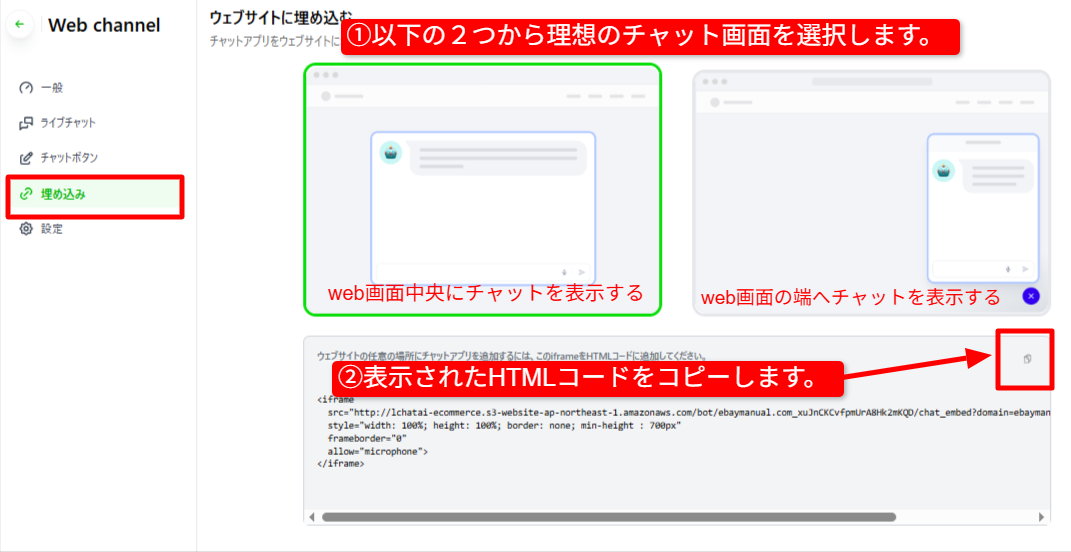1071x552 pixels.
Task: Select the corner chat layout option
Action: 871,192
